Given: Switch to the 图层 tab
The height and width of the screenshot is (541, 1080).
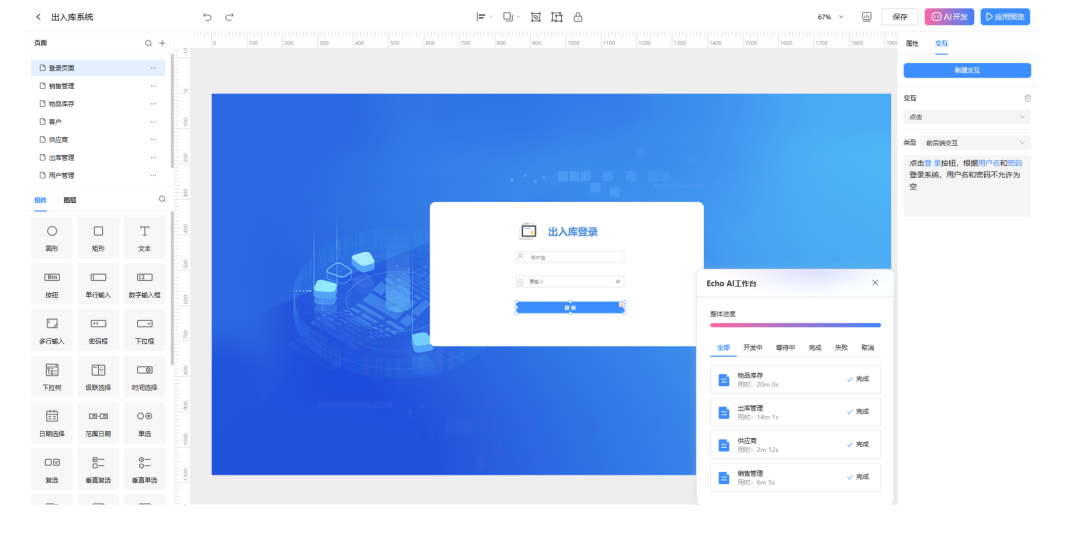Looking at the screenshot, I should [x=70, y=200].
